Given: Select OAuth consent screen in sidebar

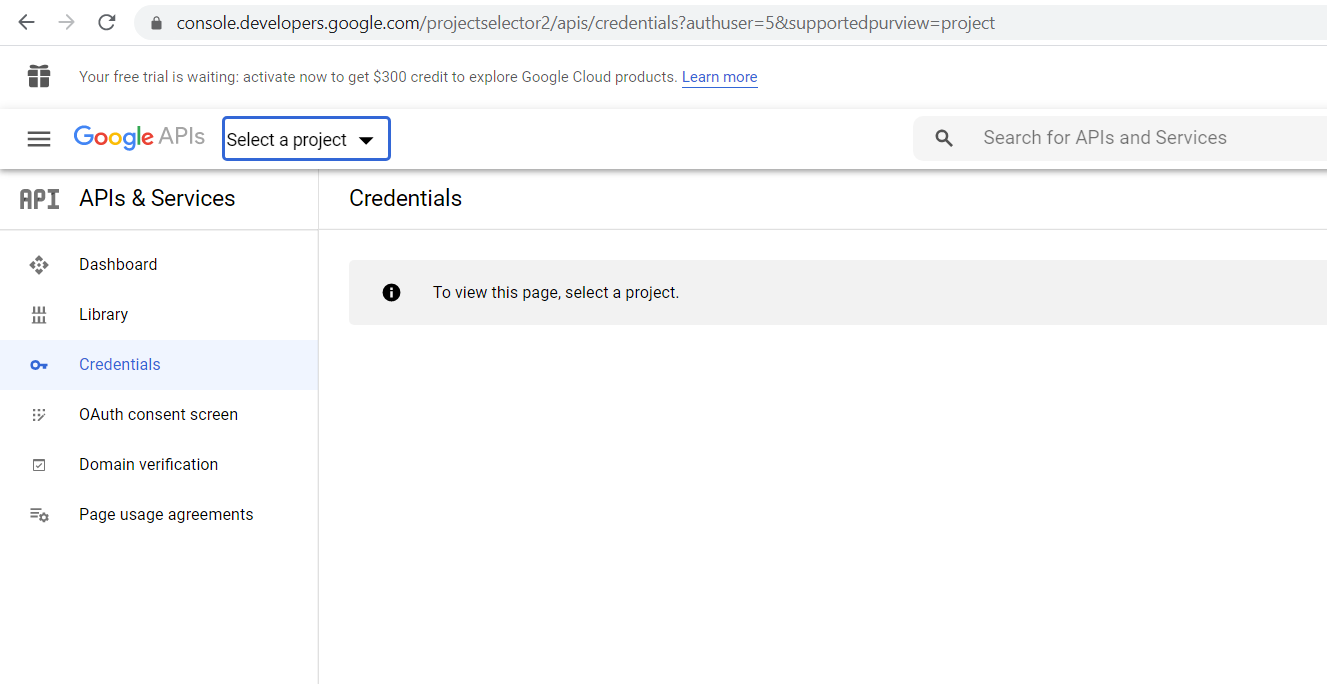Looking at the screenshot, I should (158, 415).
